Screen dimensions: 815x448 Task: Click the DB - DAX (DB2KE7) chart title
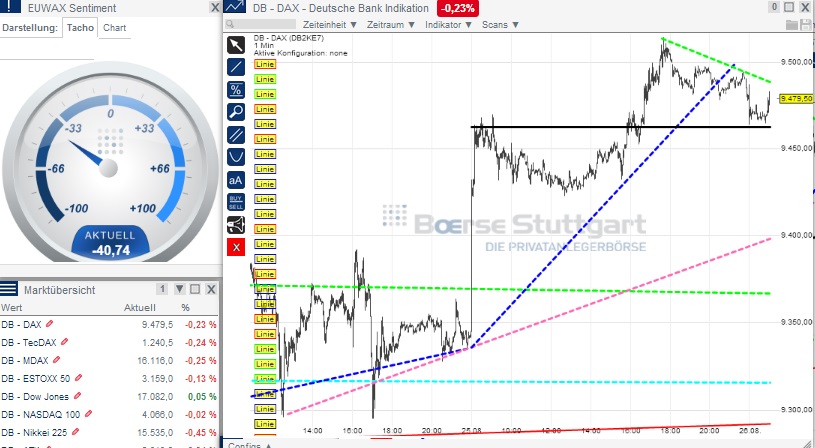click(x=288, y=37)
